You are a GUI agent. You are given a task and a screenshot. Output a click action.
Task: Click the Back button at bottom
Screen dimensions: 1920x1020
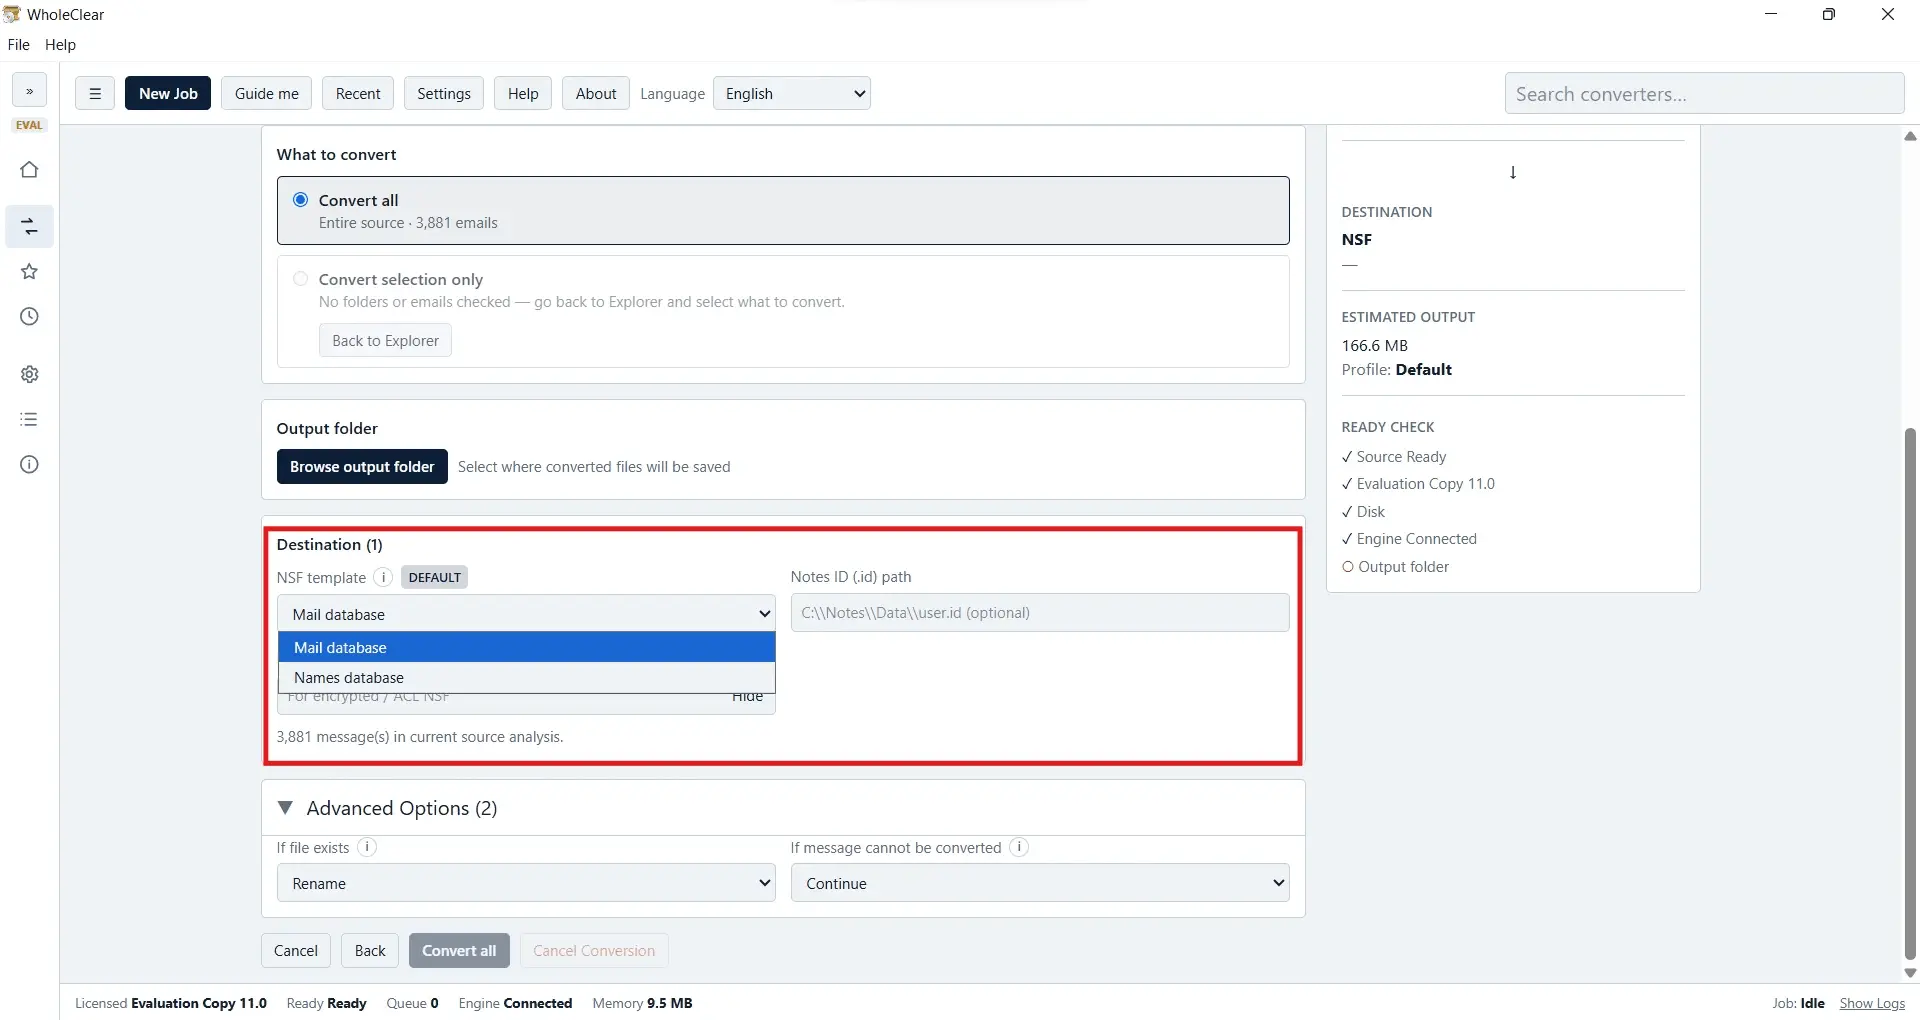tap(370, 950)
